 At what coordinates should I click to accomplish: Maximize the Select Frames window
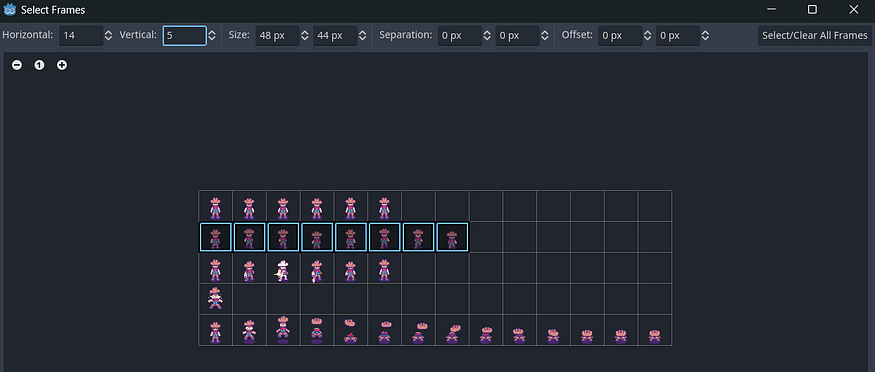pyautogui.click(x=812, y=9)
